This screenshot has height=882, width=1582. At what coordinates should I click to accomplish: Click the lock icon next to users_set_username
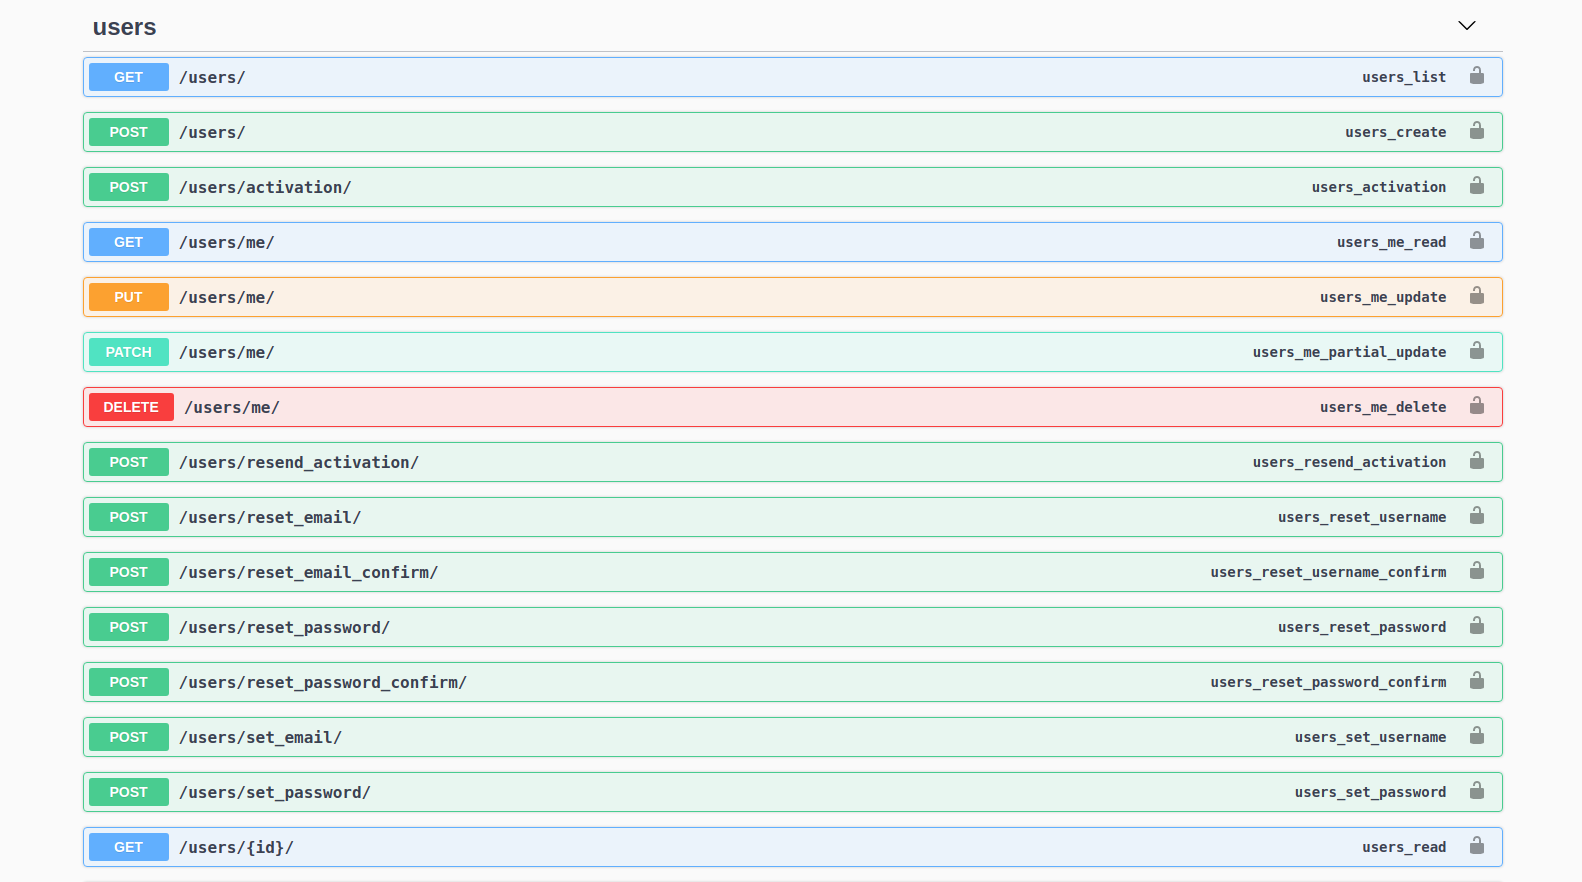1477,736
